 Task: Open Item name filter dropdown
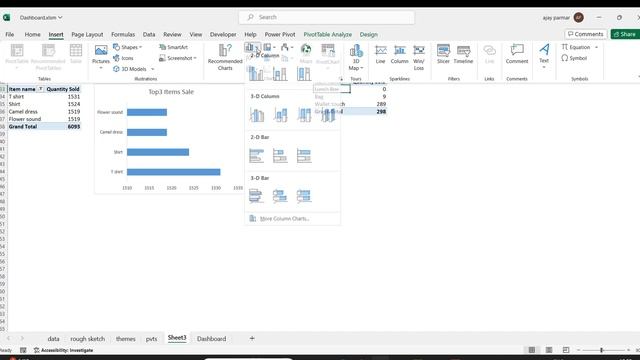pyautogui.click(x=40, y=89)
